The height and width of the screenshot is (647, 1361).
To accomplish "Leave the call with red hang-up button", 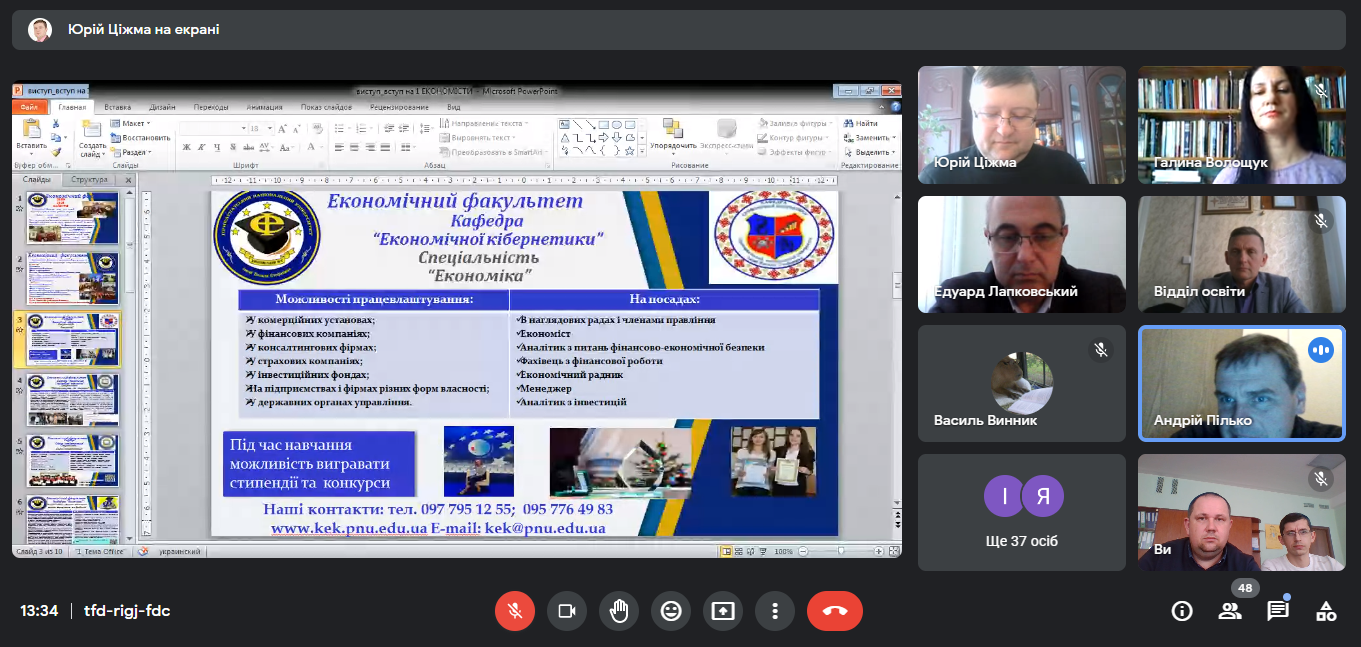I will pyautogui.click(x=834, y=611).
